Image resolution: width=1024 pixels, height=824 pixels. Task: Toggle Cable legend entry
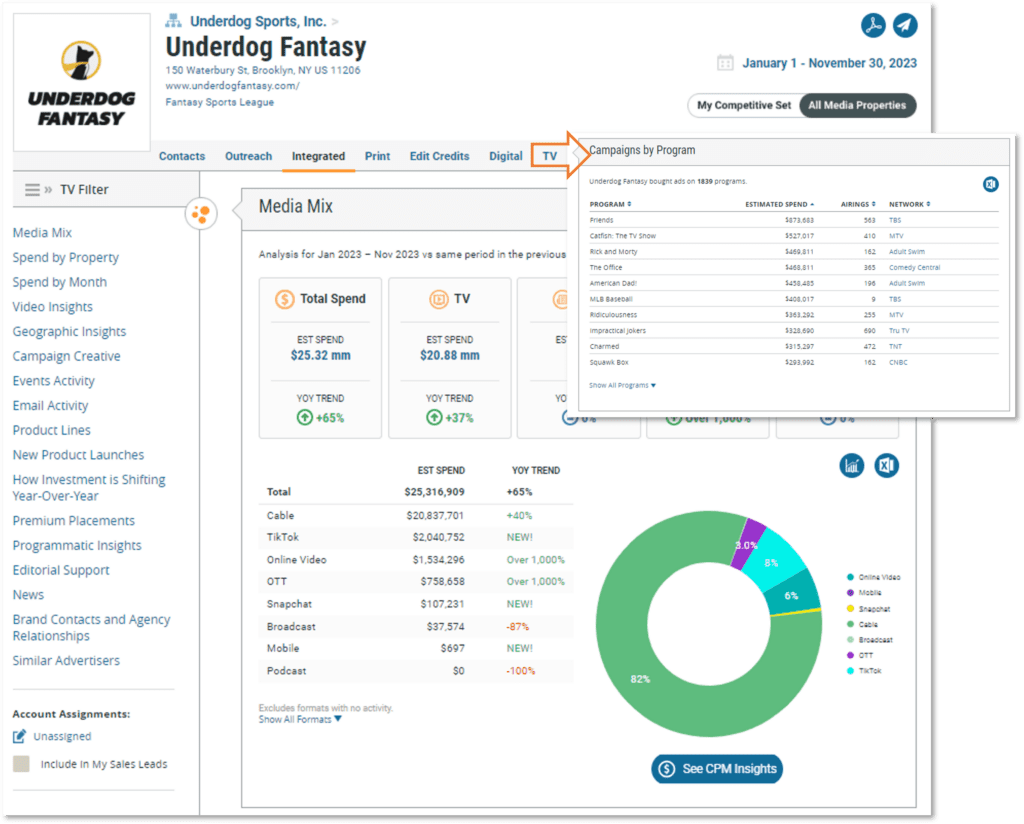pyautogui.click(x=862, y=624)
